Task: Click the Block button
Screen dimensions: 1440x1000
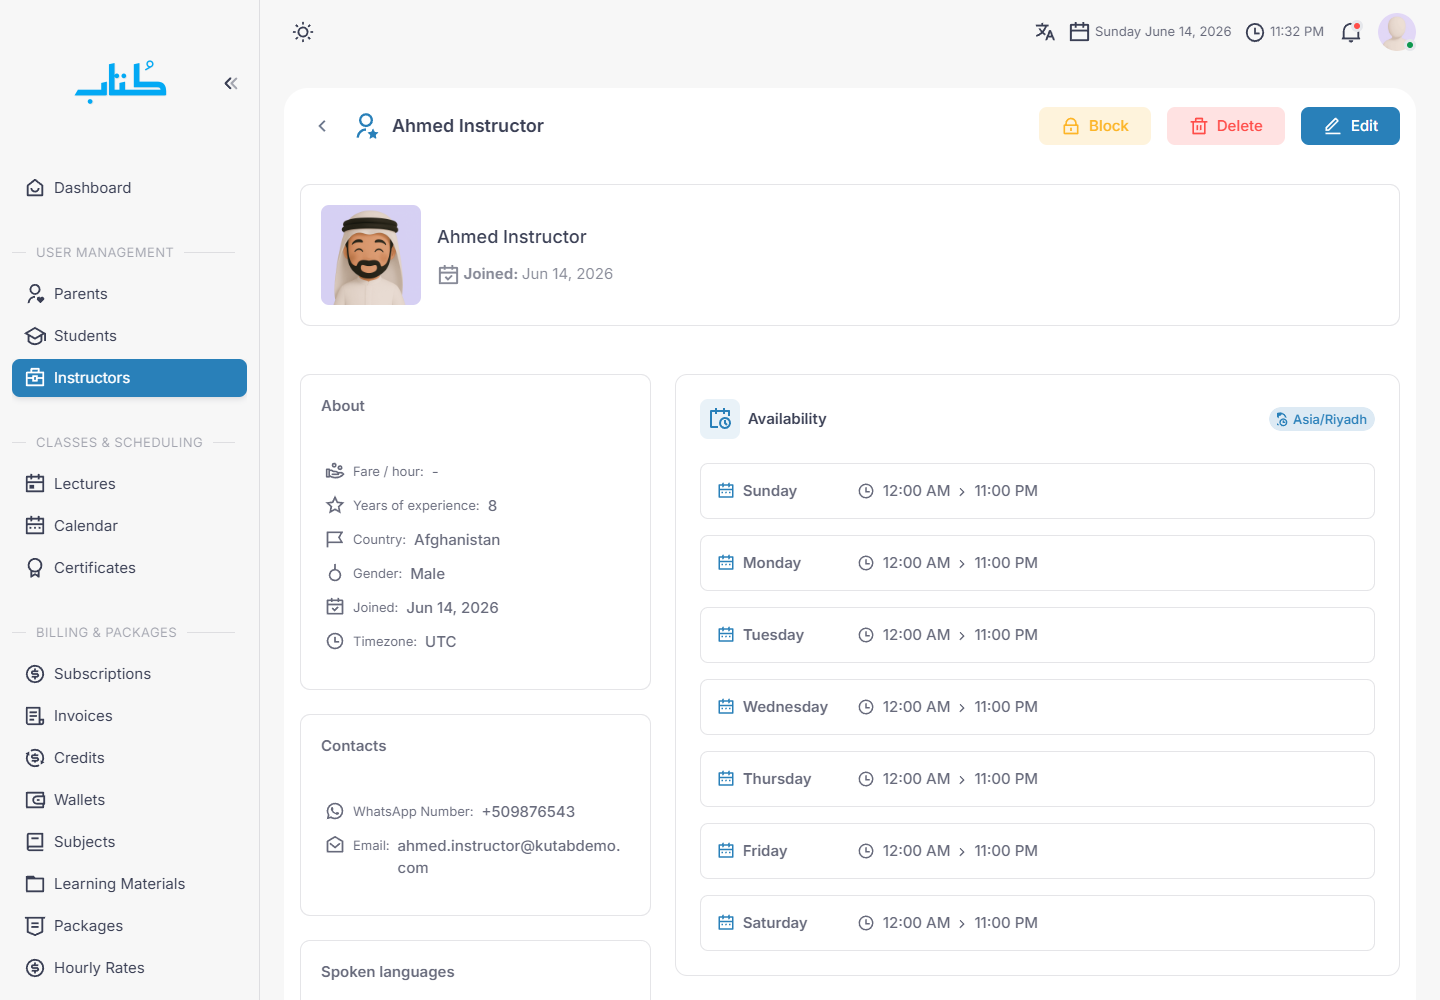Action: 1095,126
